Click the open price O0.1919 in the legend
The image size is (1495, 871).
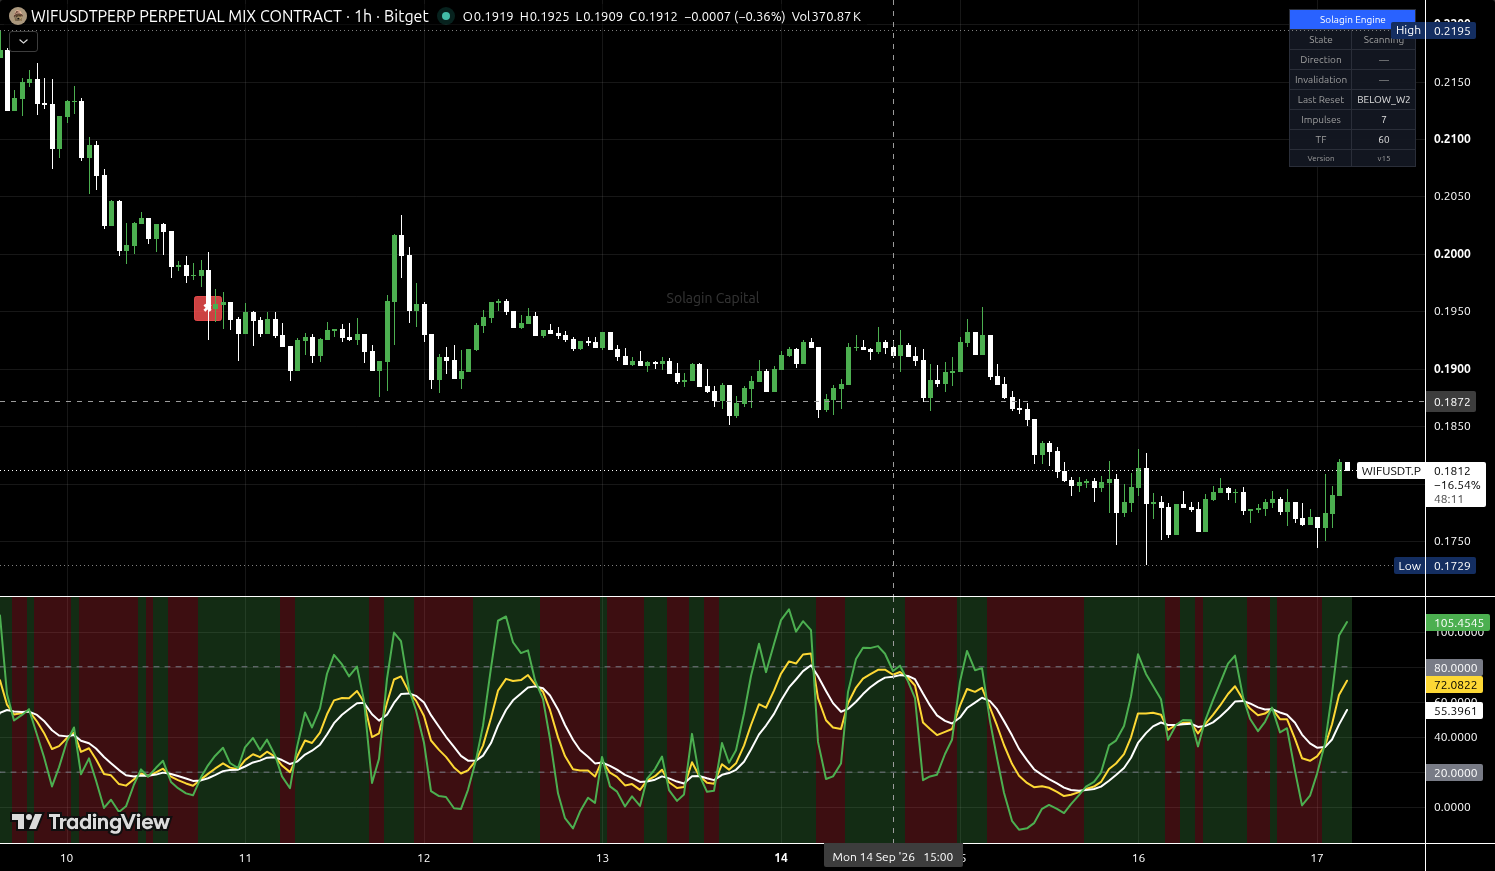tap(489, 16)
